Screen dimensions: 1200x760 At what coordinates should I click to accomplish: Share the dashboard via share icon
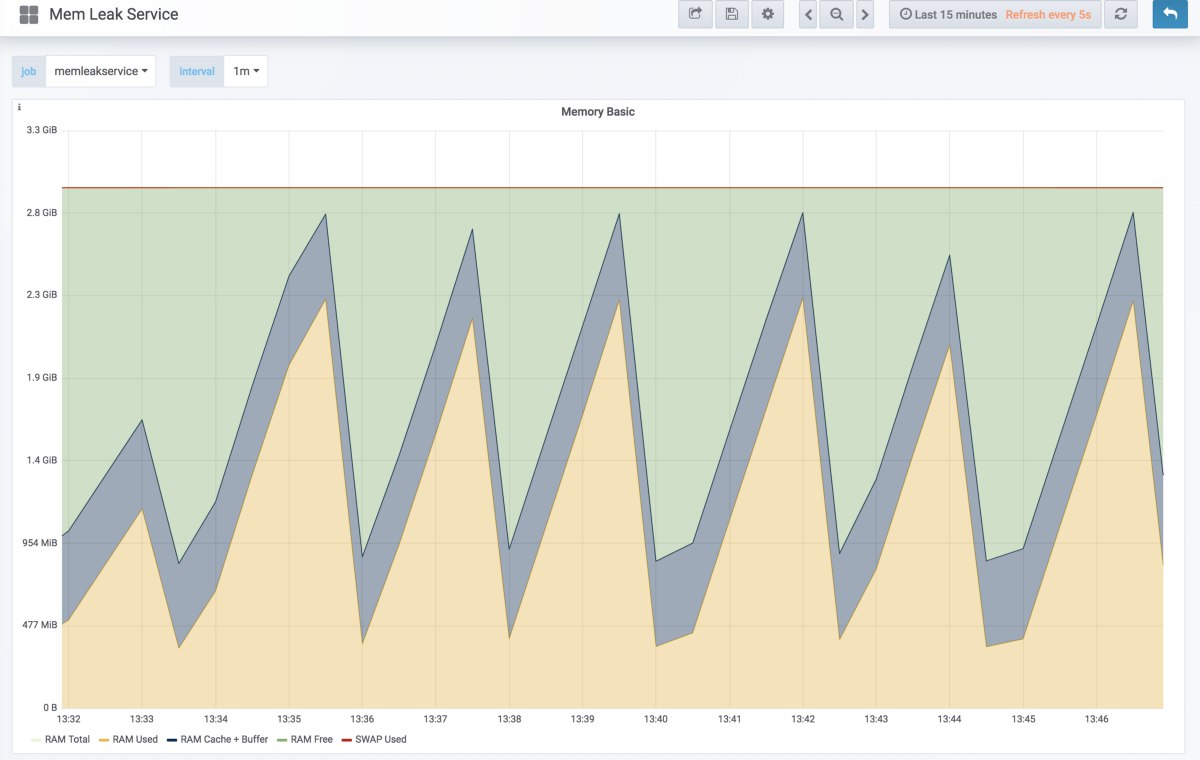tap(695, 14)
